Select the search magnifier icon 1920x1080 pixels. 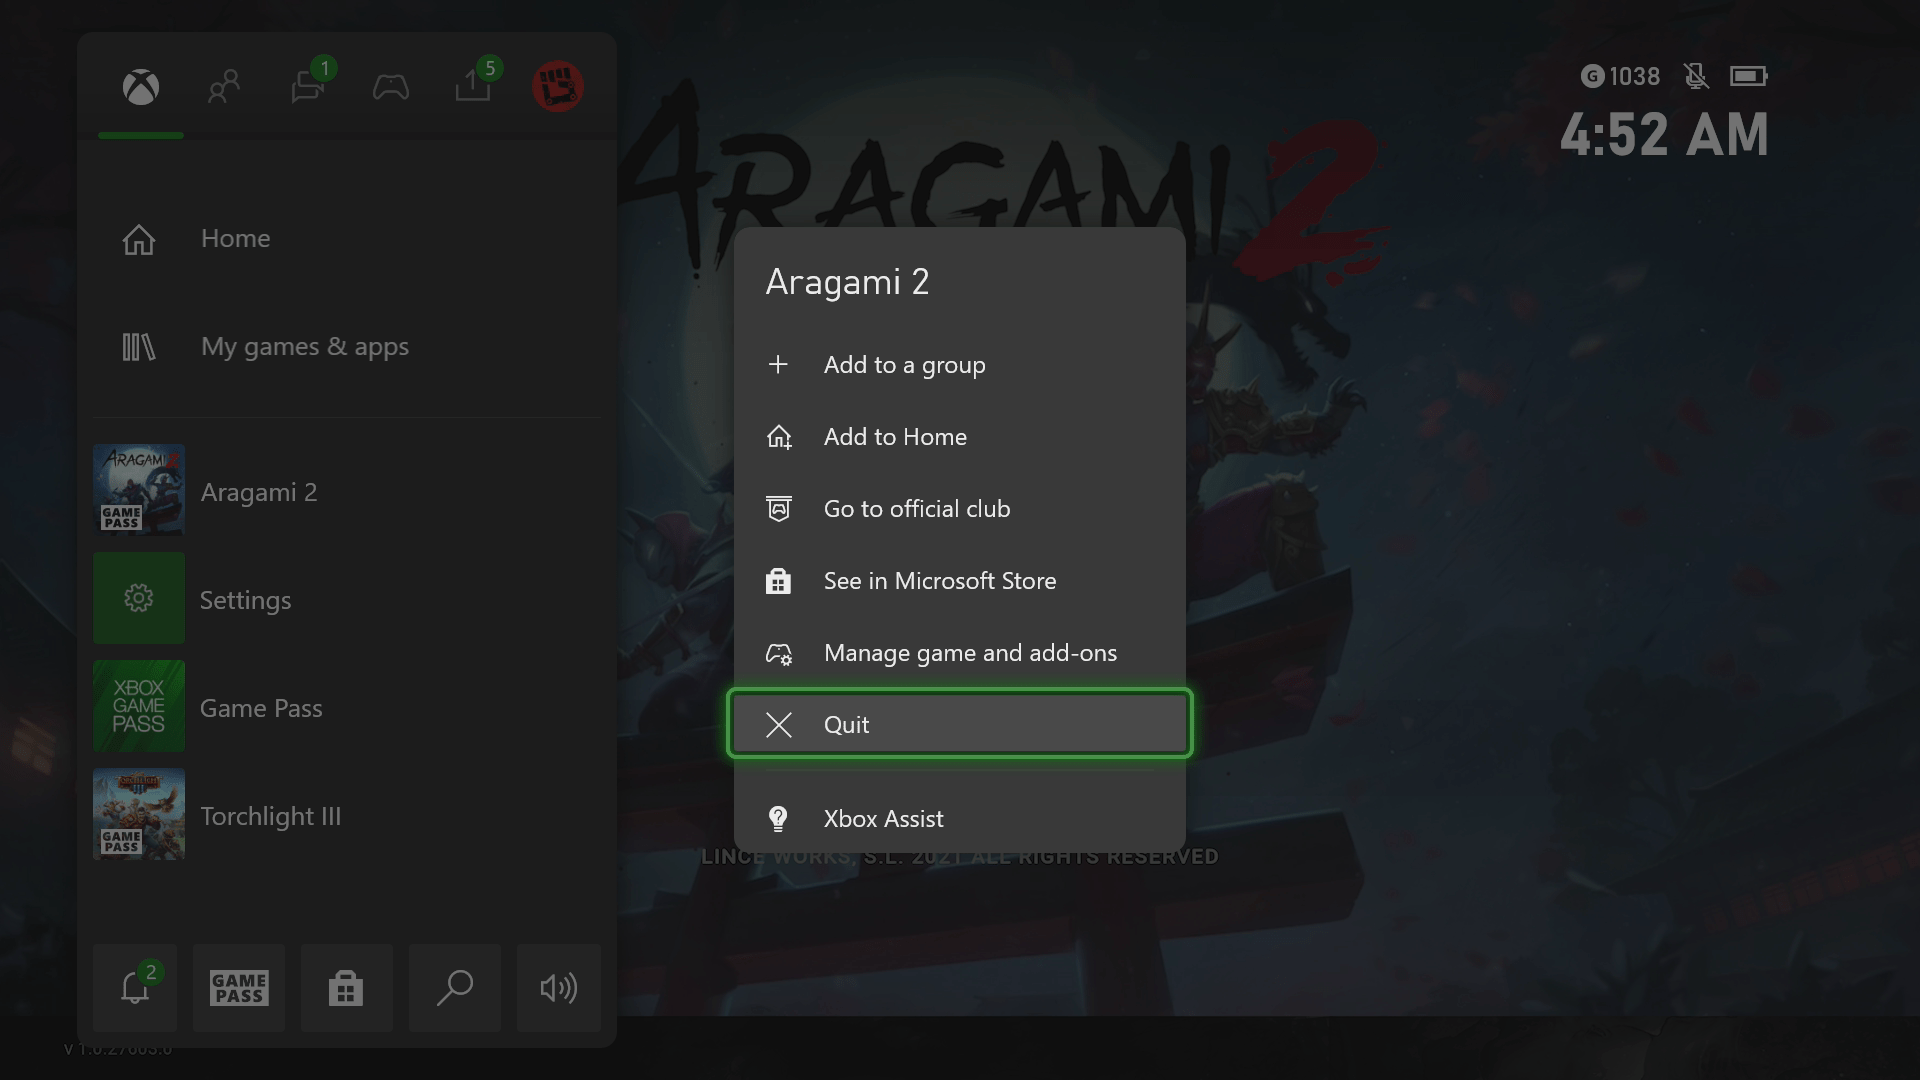tap(454, 988)
